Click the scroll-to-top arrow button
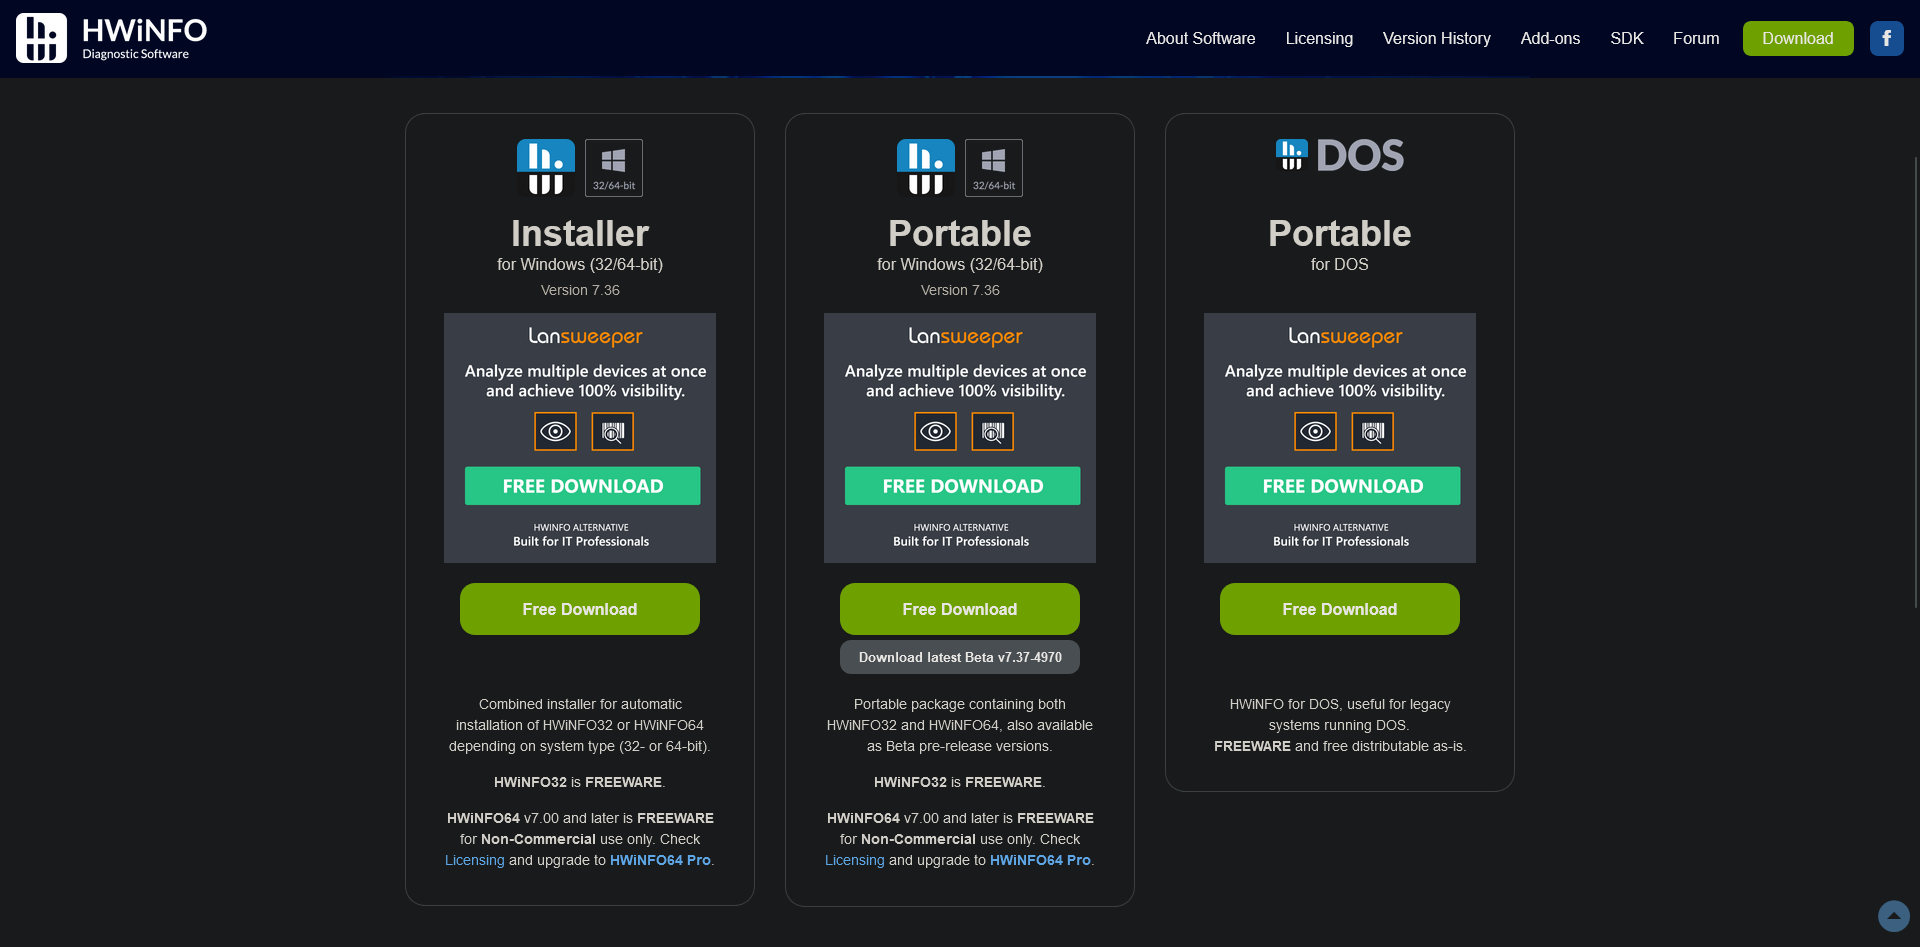Screen dimensions: 1920x947 pyautogui.click(x=1895, y=916)
